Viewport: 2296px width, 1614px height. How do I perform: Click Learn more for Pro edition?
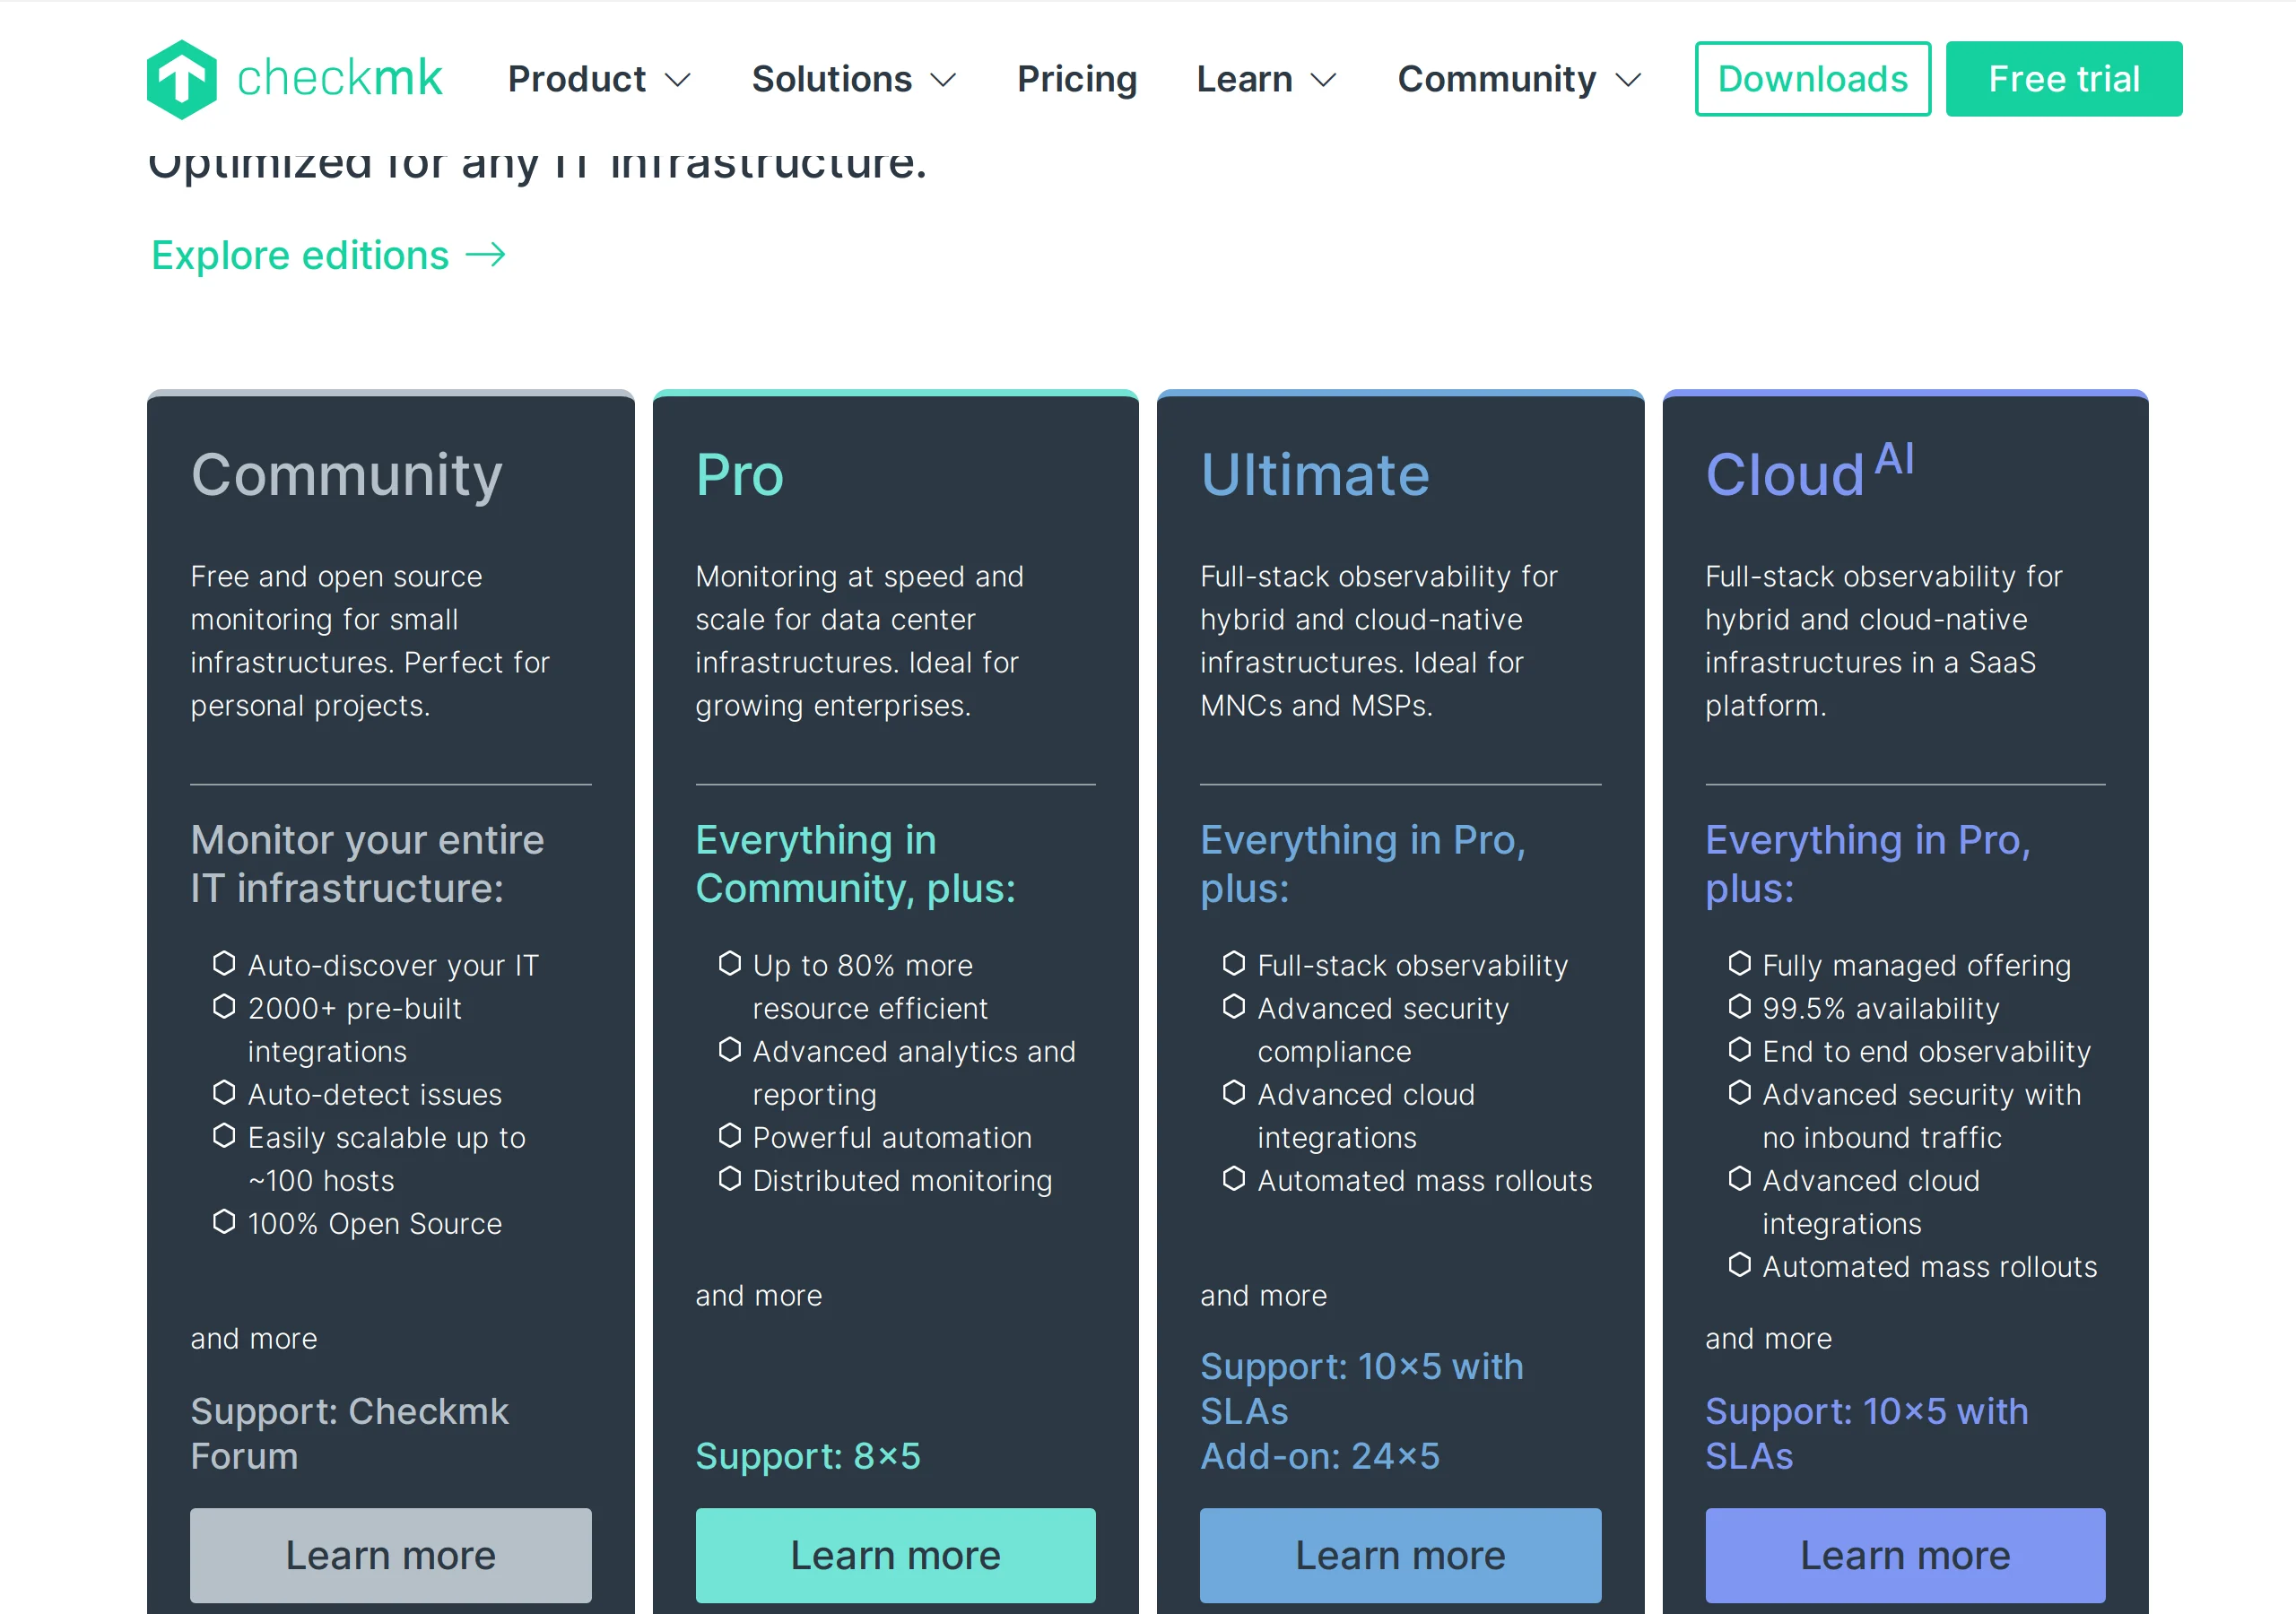pyautogui.click(x=895, y=1555)
